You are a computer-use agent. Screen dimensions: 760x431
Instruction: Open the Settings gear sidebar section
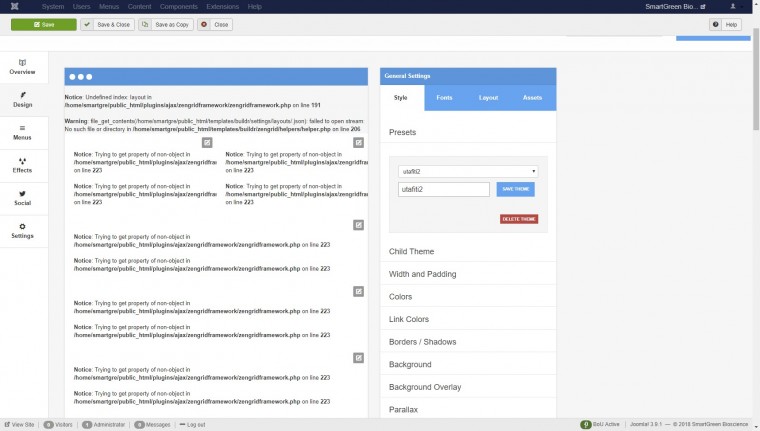tap(22, 231)
